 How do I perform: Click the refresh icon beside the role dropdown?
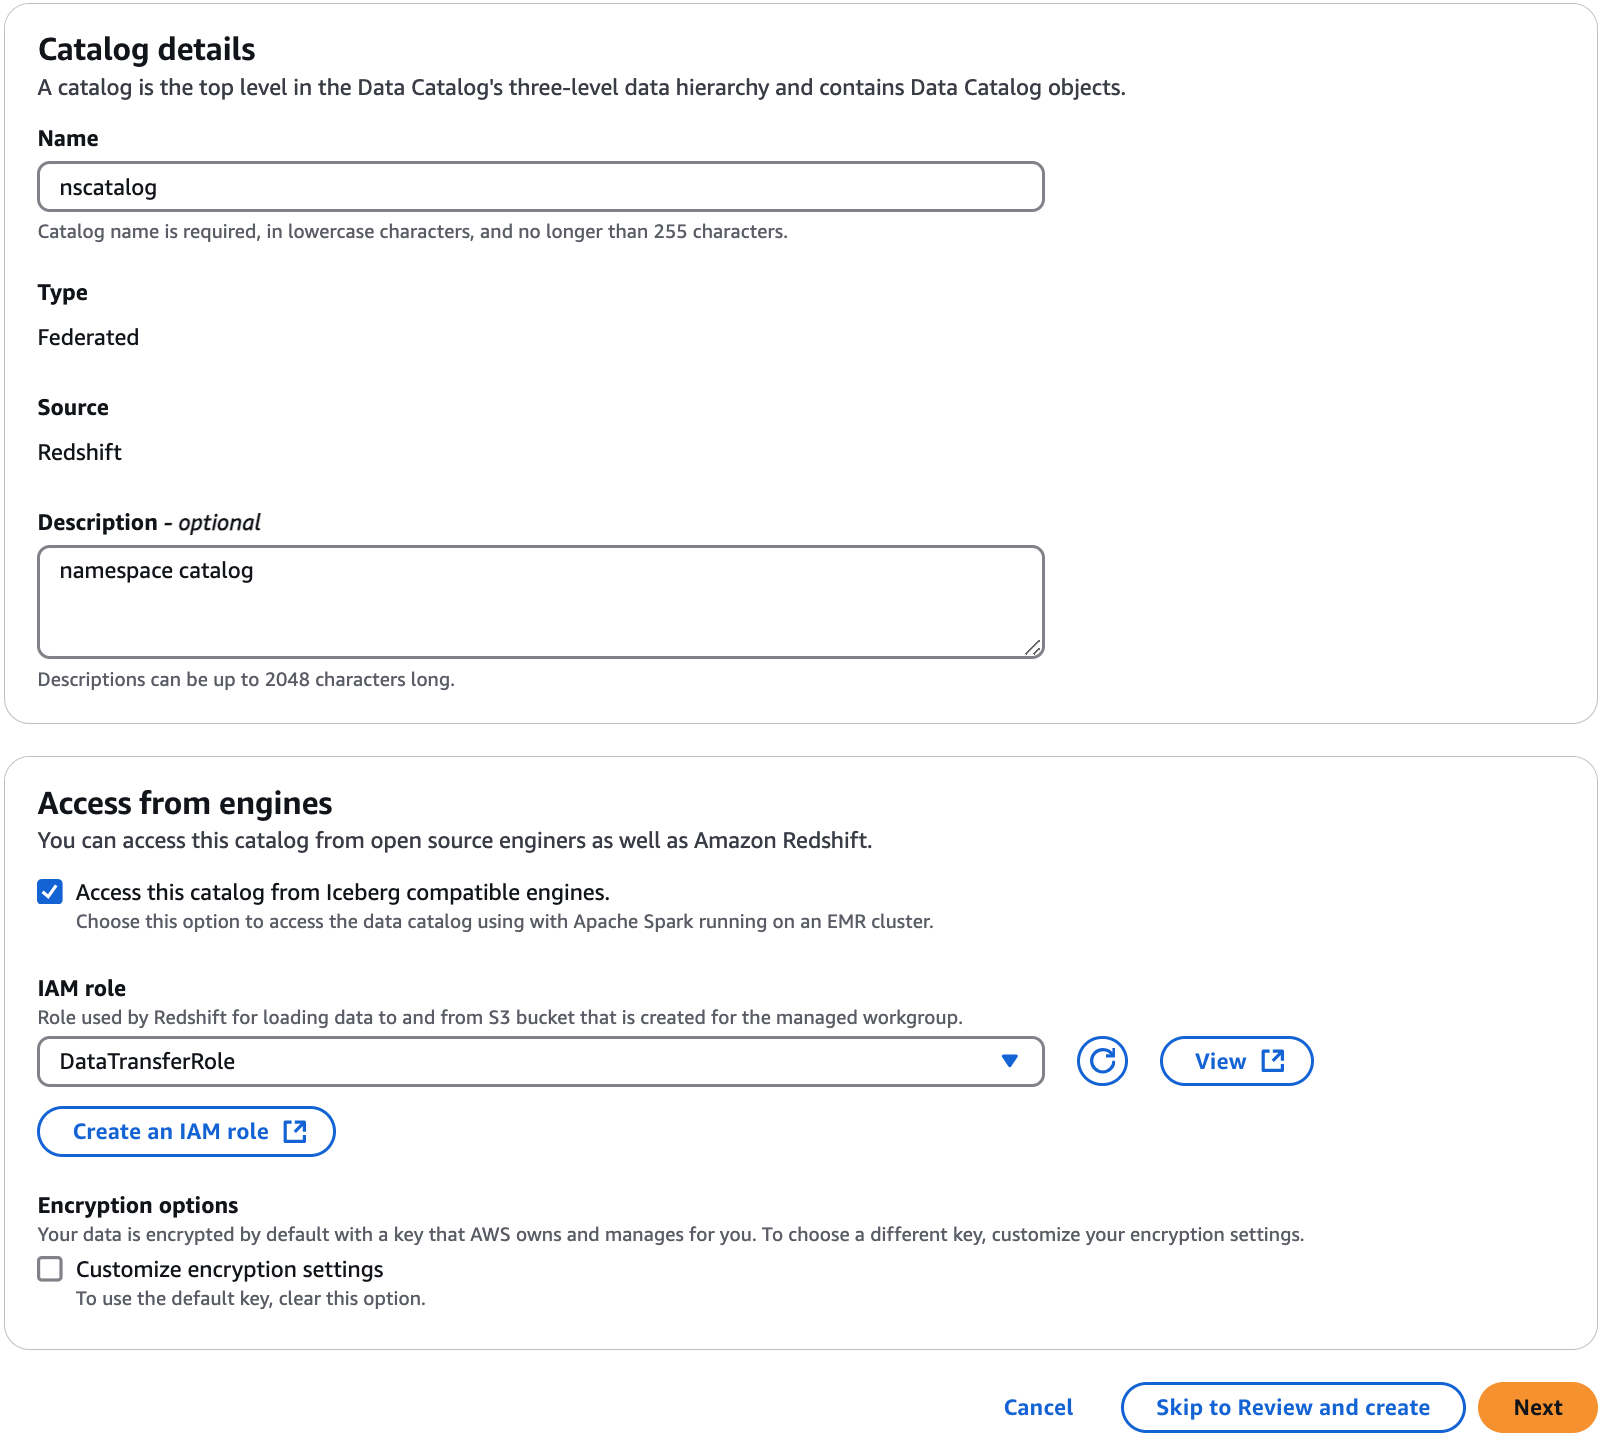pos(1101,1061)
